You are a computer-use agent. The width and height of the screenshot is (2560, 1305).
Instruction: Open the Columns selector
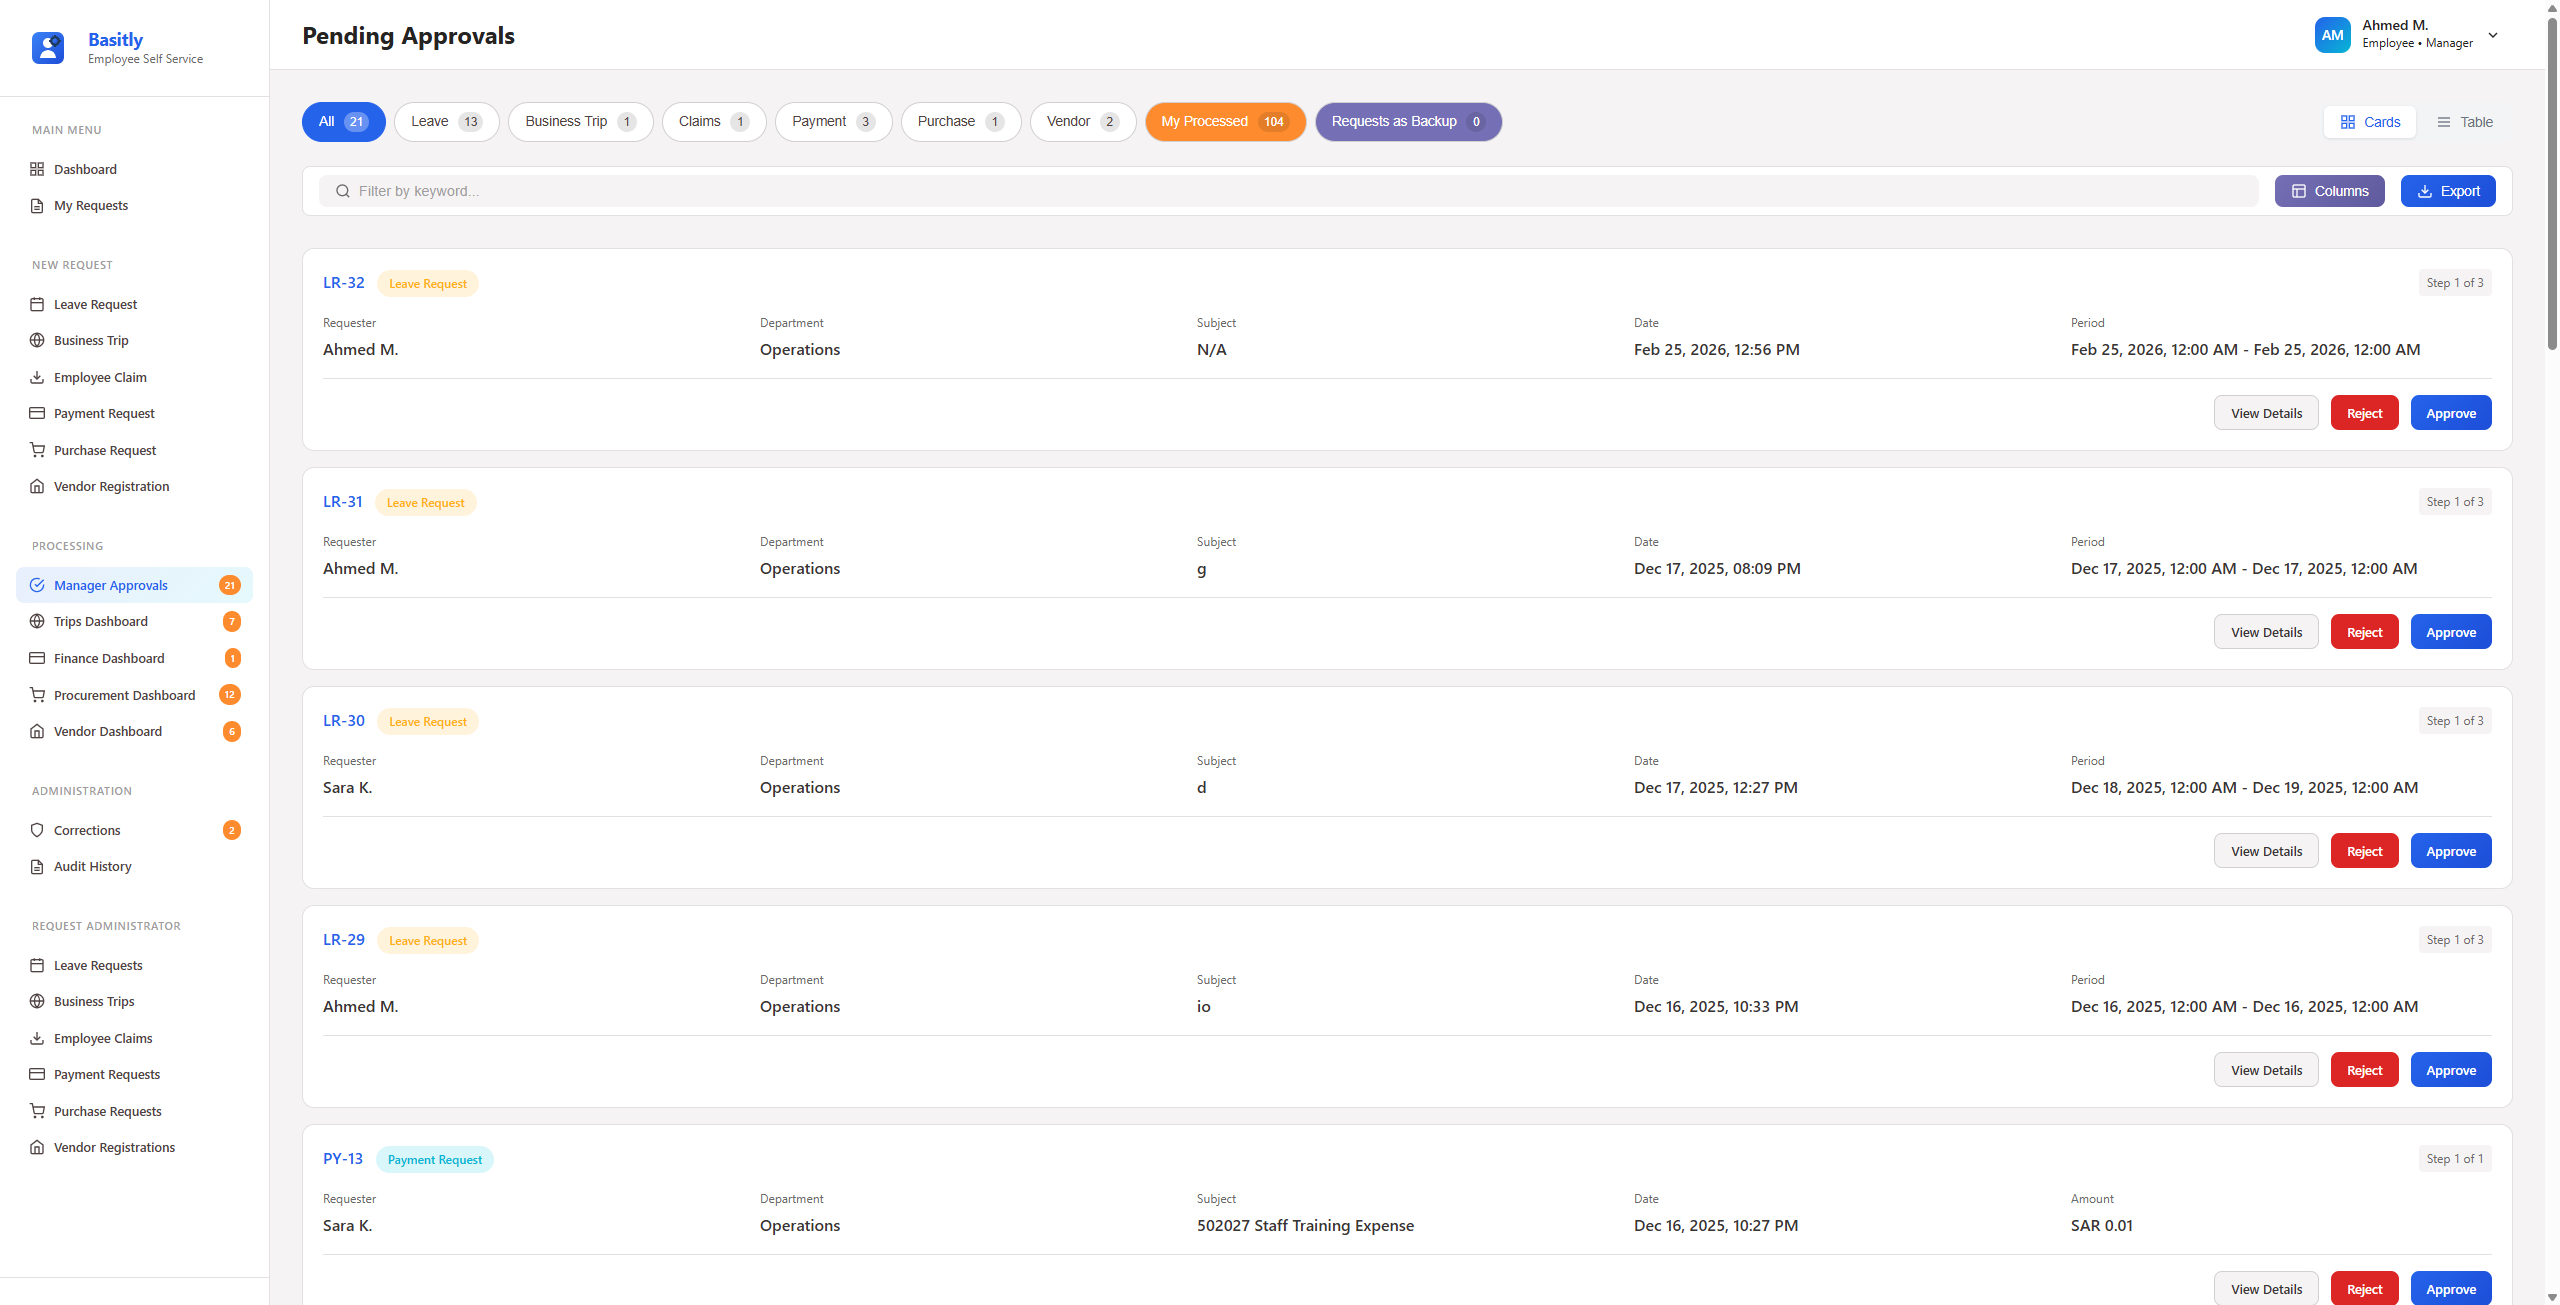point(2330,190)
